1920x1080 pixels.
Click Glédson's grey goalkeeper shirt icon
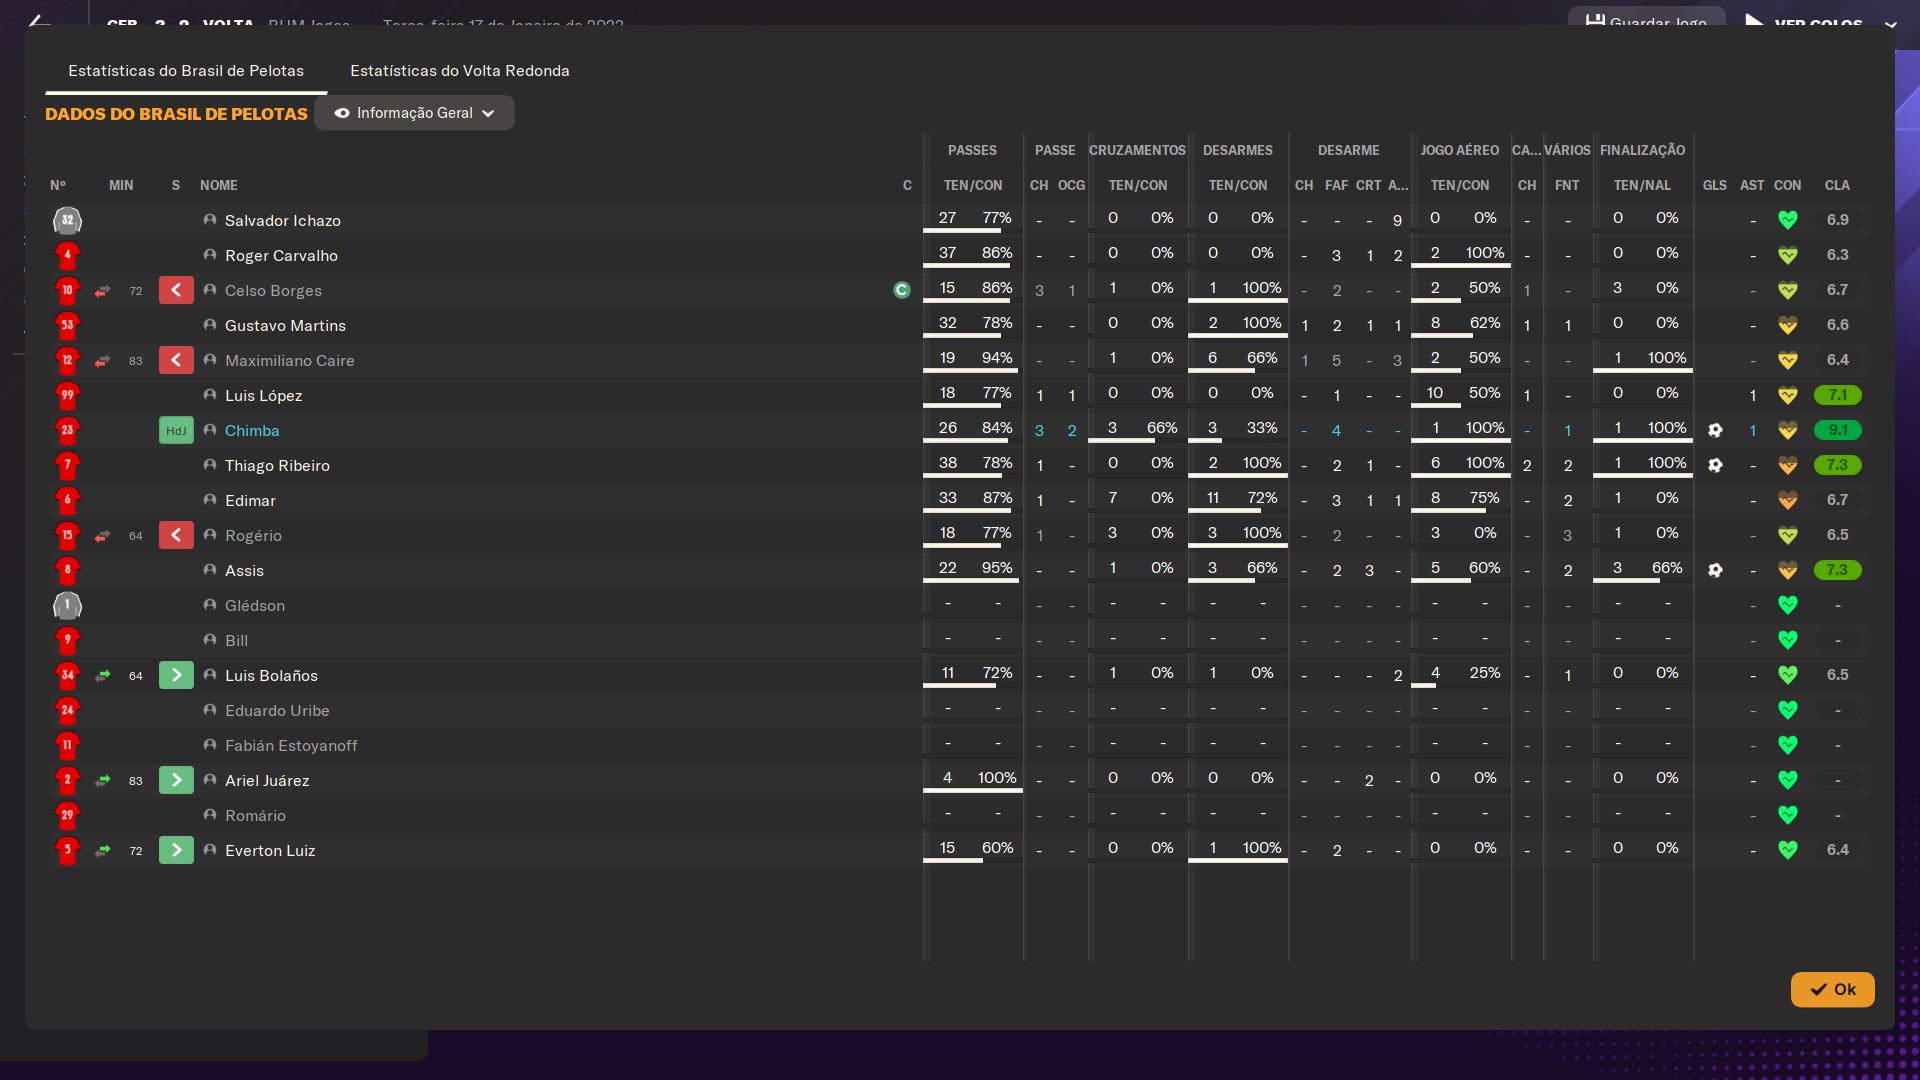[67, 605]
